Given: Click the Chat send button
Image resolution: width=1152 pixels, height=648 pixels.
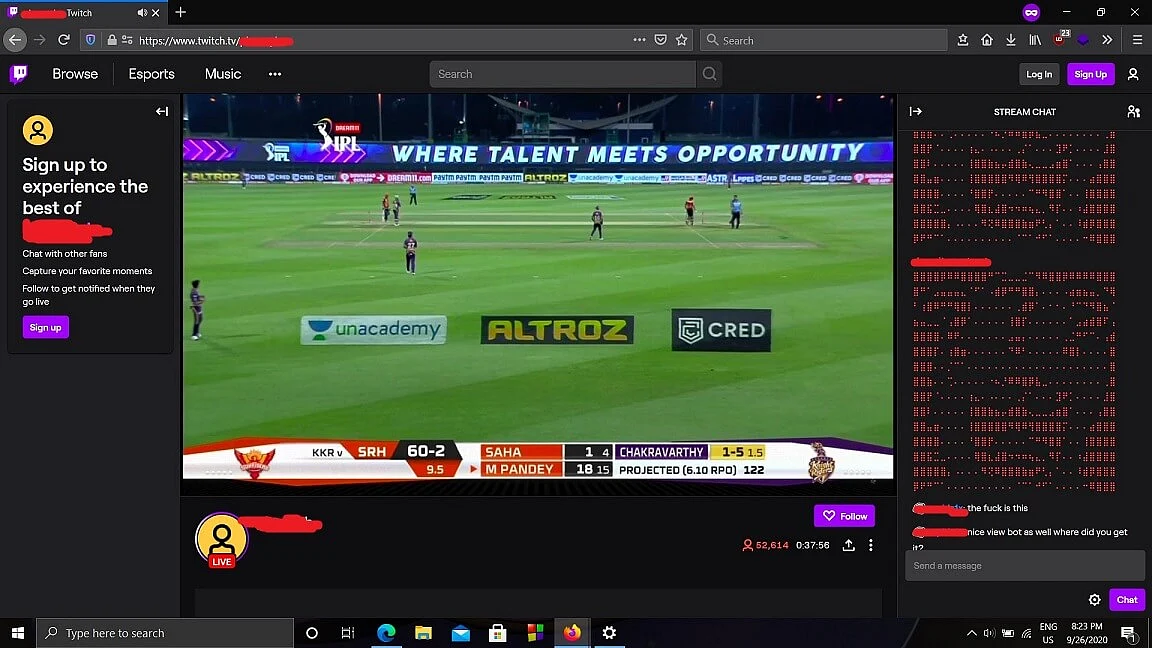Looking at the screenshot, I should [x=1126, y=600].
